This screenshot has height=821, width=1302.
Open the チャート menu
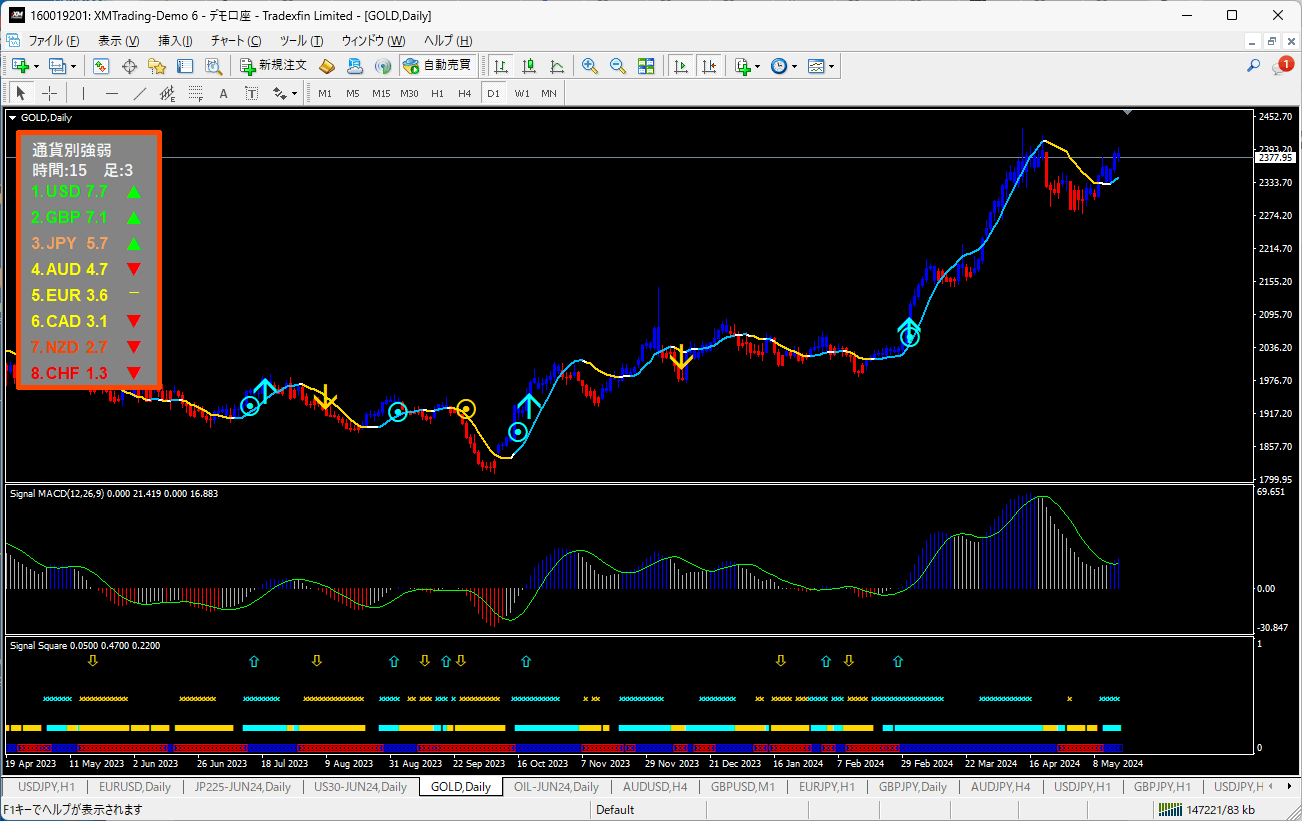point(236,41)
